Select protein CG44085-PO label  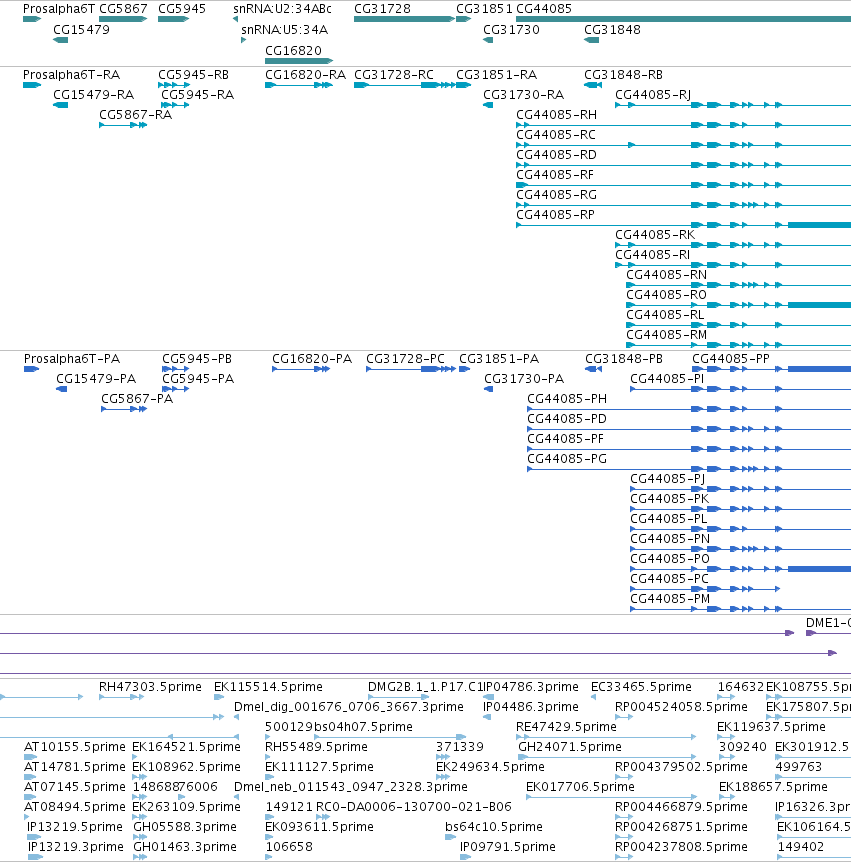[670, 559]
